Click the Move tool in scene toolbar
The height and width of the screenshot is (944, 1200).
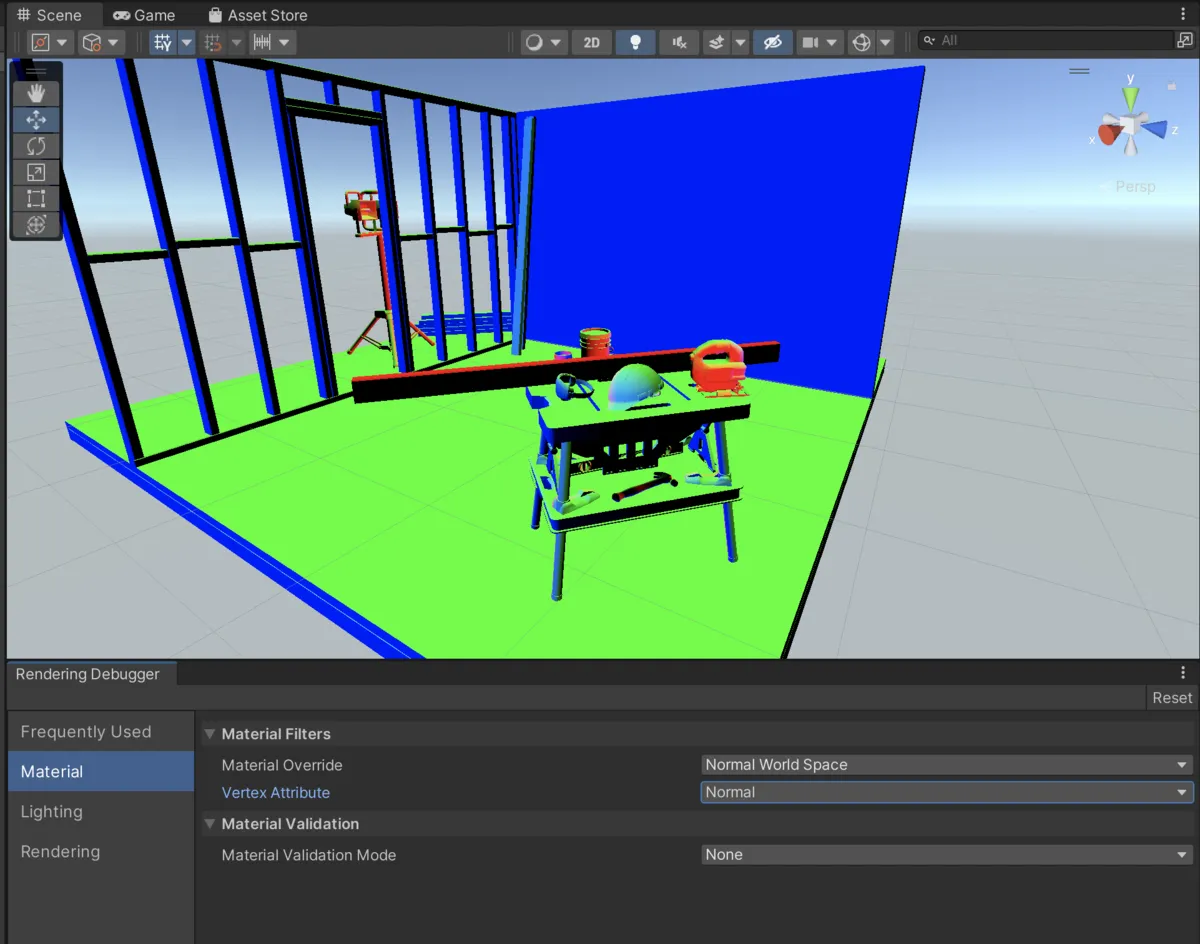pyautogui.click(x=36, y=120)
